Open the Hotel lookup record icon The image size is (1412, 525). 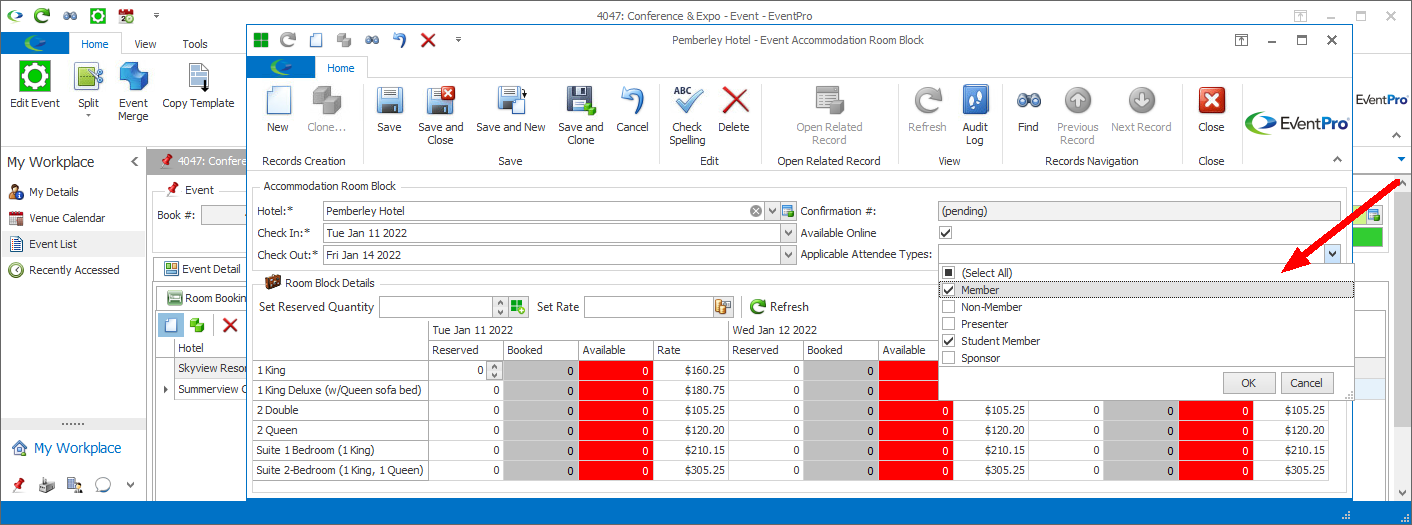click(788, 211)
